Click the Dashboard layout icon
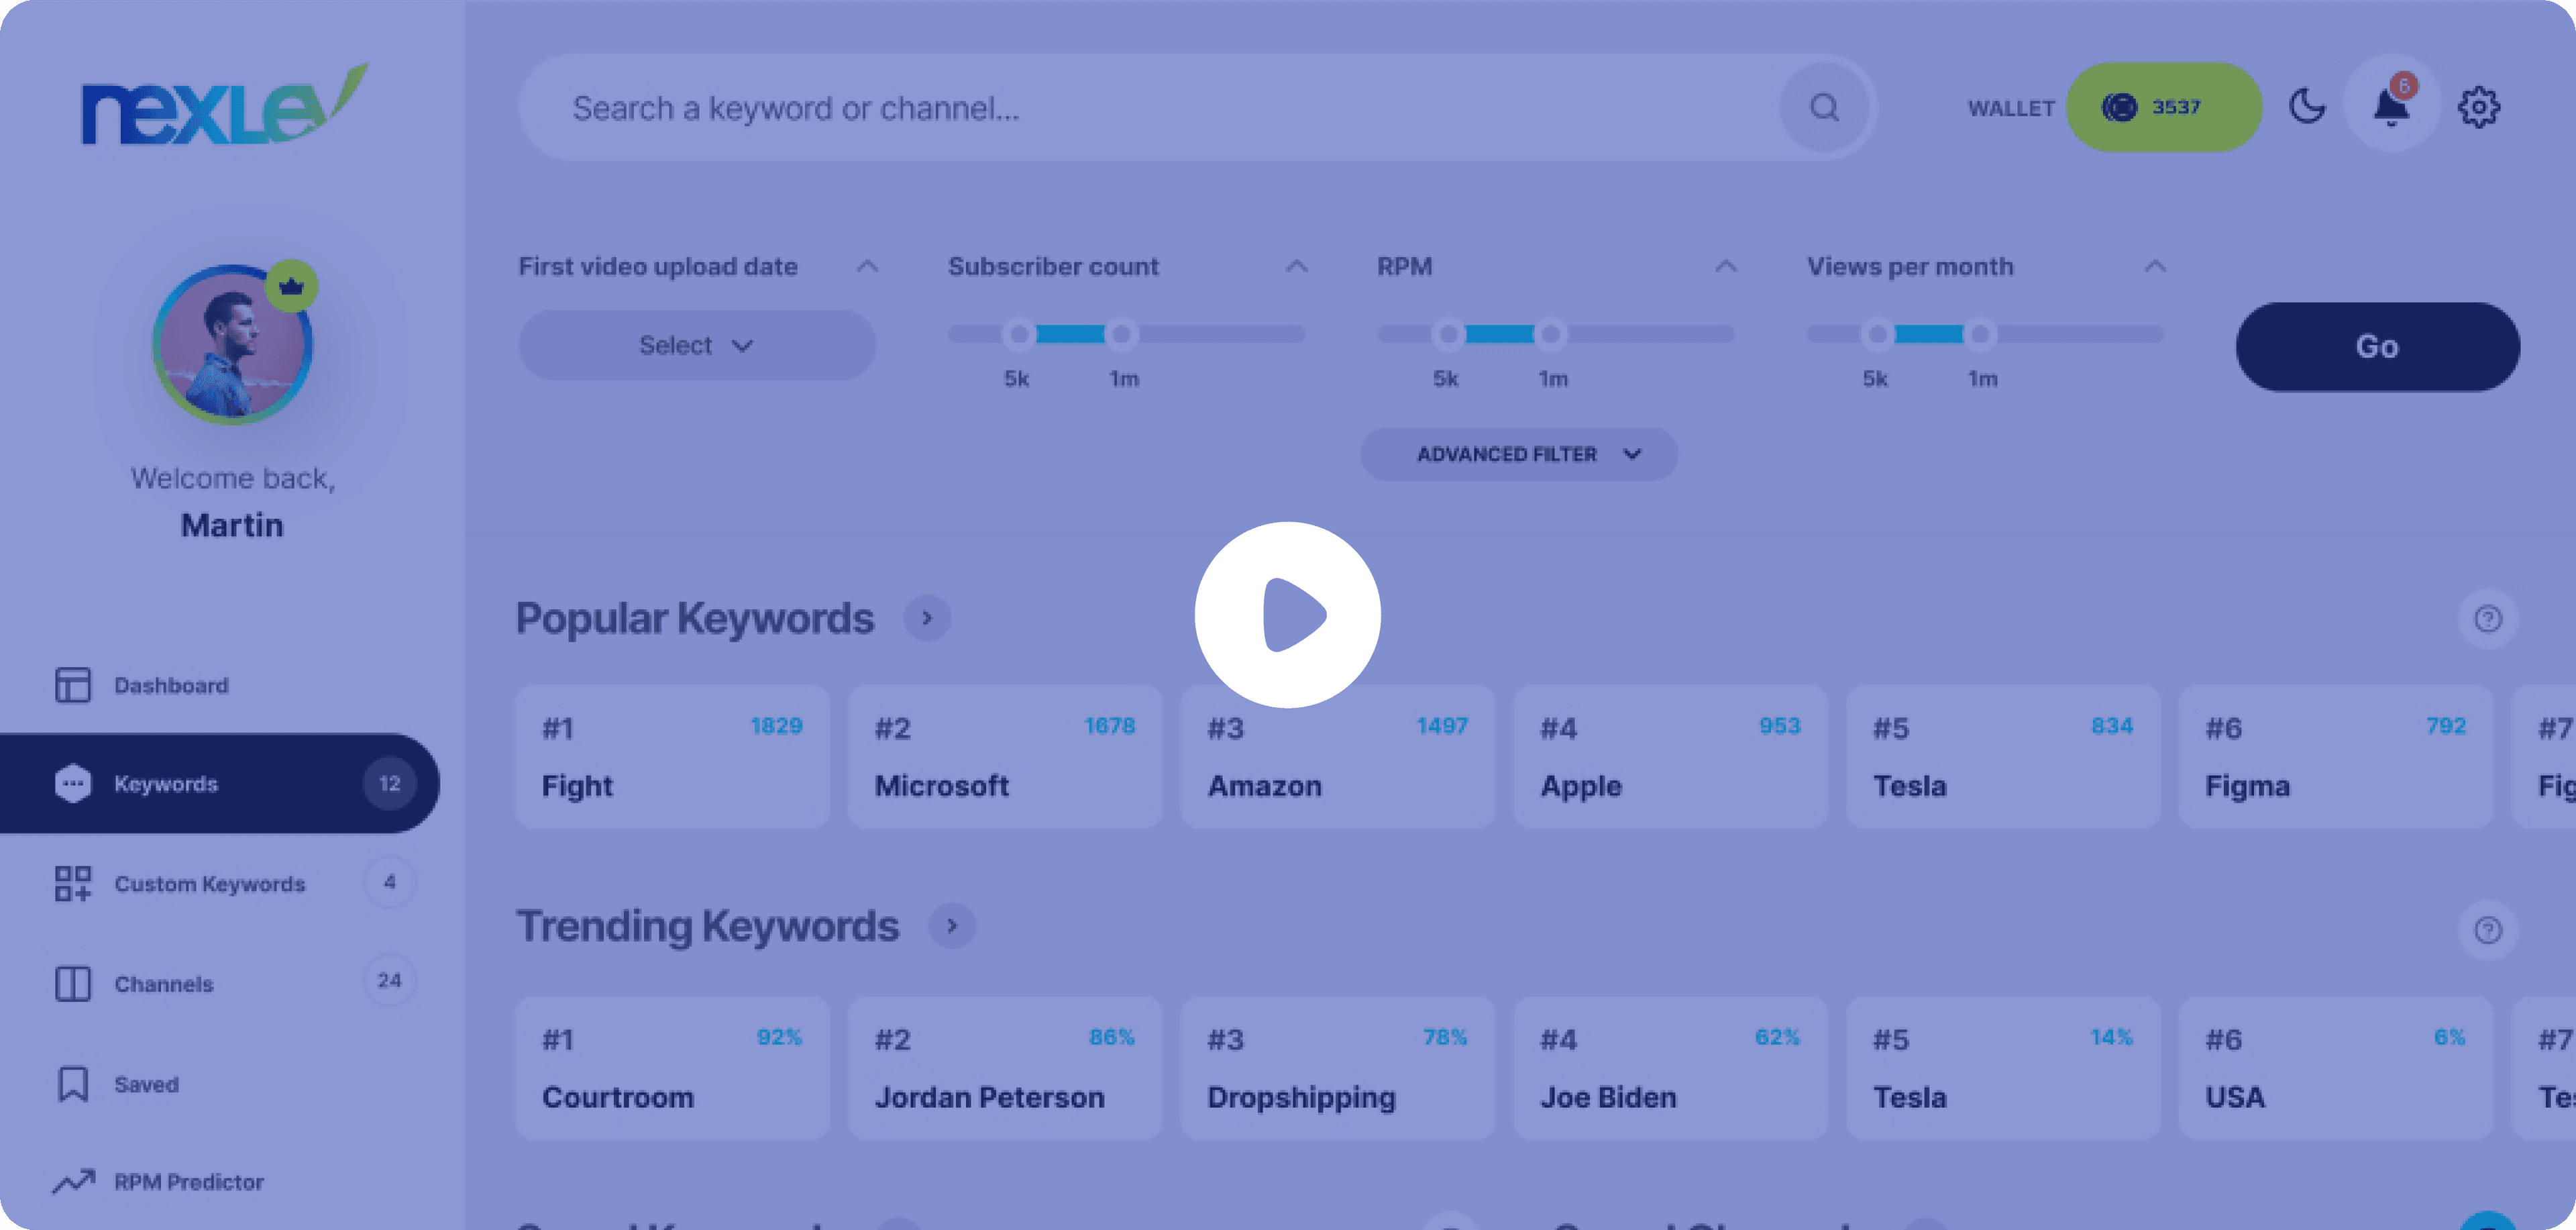Viewport: 2576px width, 1230px height. tap(72, 685)
